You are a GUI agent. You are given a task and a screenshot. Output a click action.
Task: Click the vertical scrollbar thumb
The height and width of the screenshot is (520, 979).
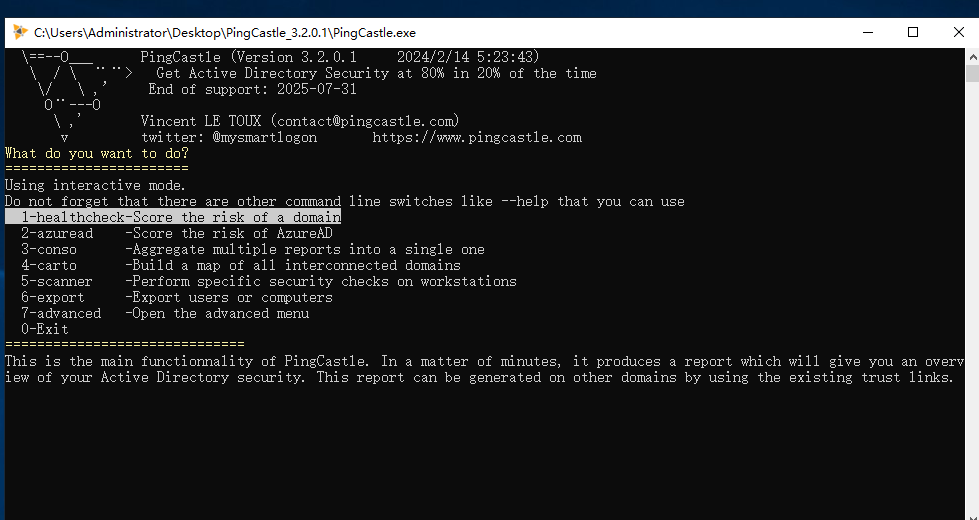tap(971, 74)
